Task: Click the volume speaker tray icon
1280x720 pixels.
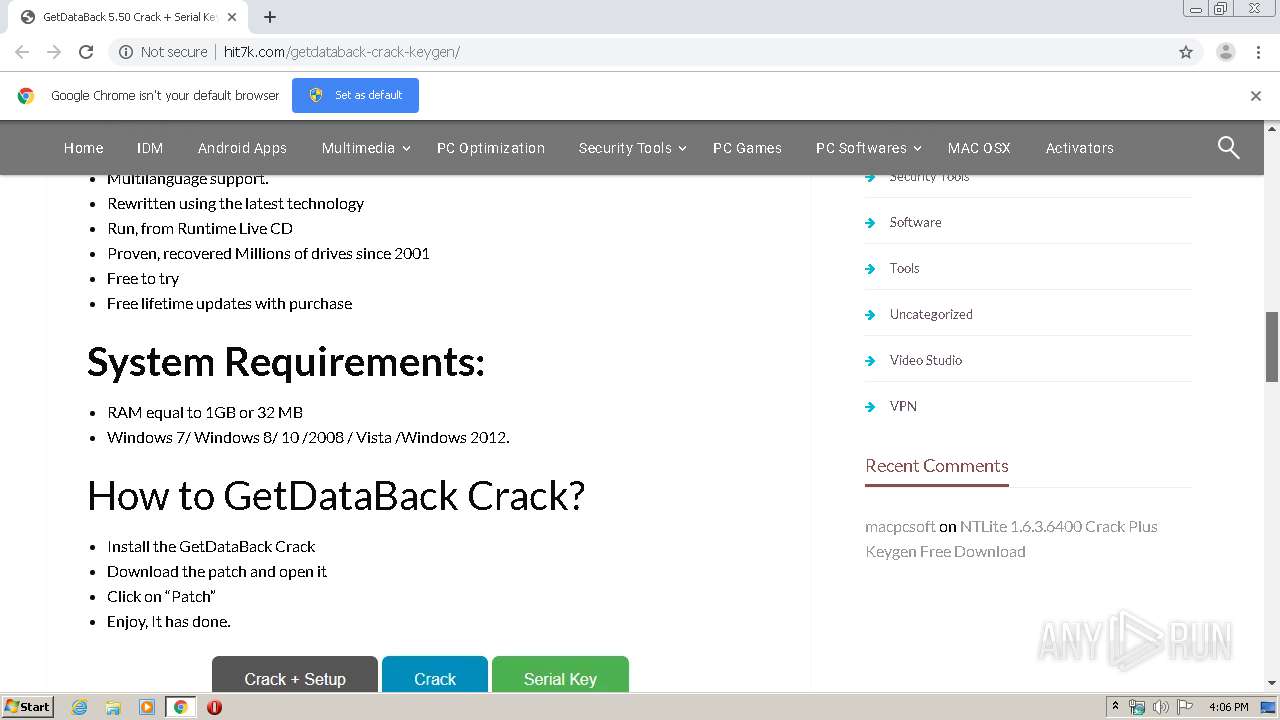Action: [1161, 707]
